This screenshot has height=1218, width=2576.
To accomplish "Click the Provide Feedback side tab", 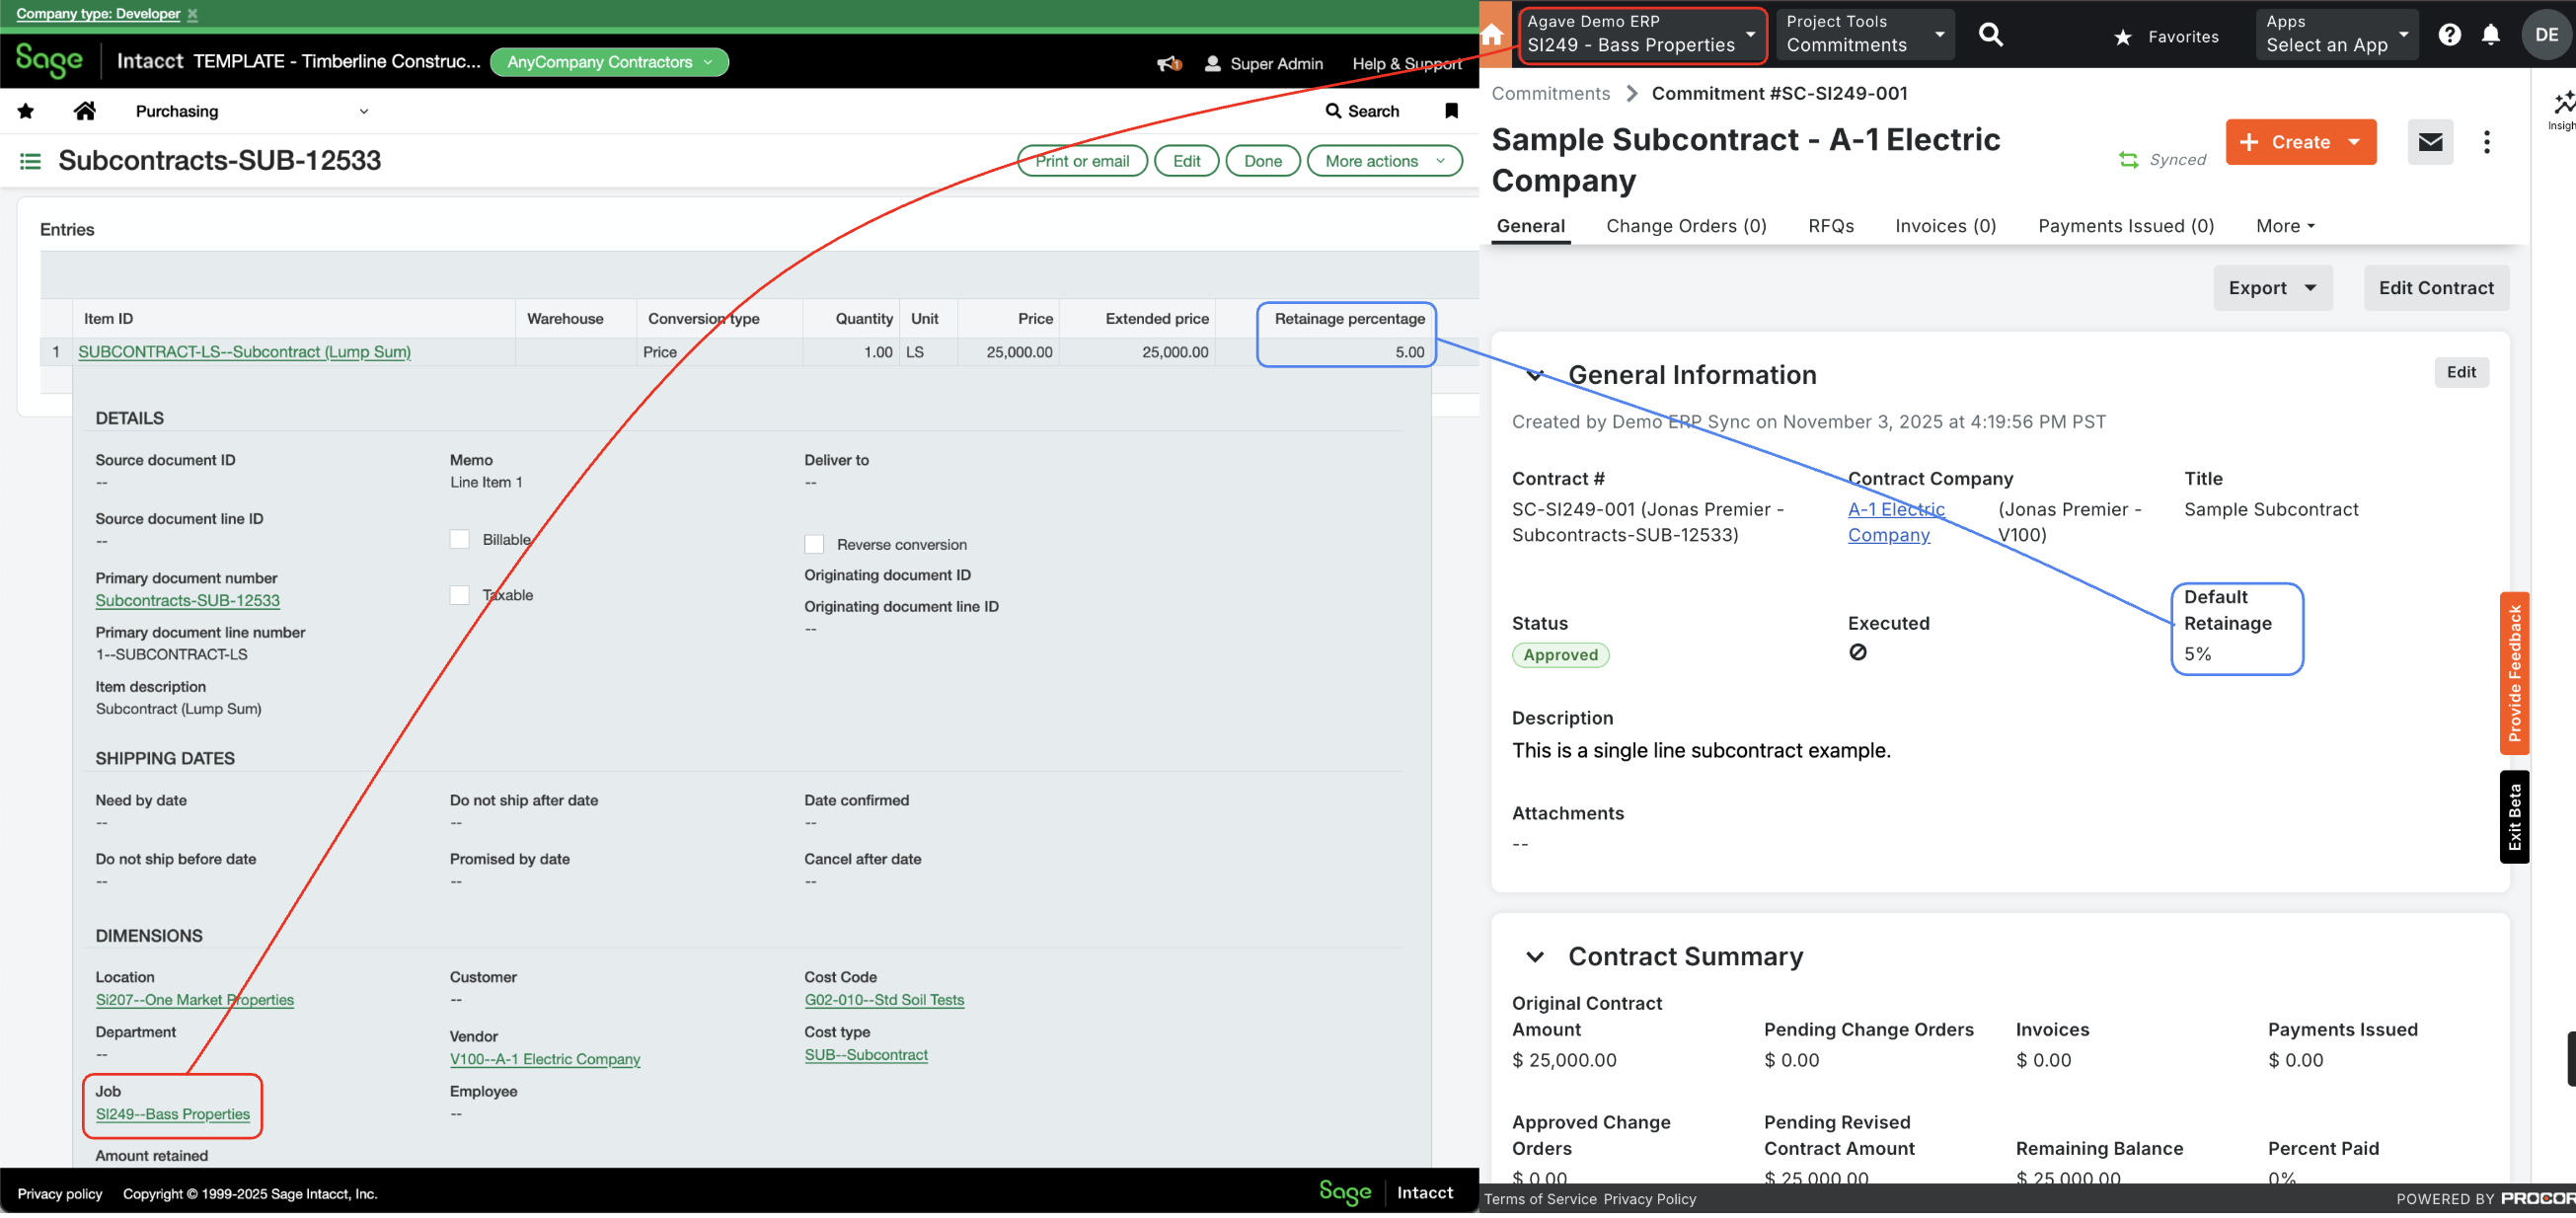I will pyautogui.click(x=2516, y=674).
